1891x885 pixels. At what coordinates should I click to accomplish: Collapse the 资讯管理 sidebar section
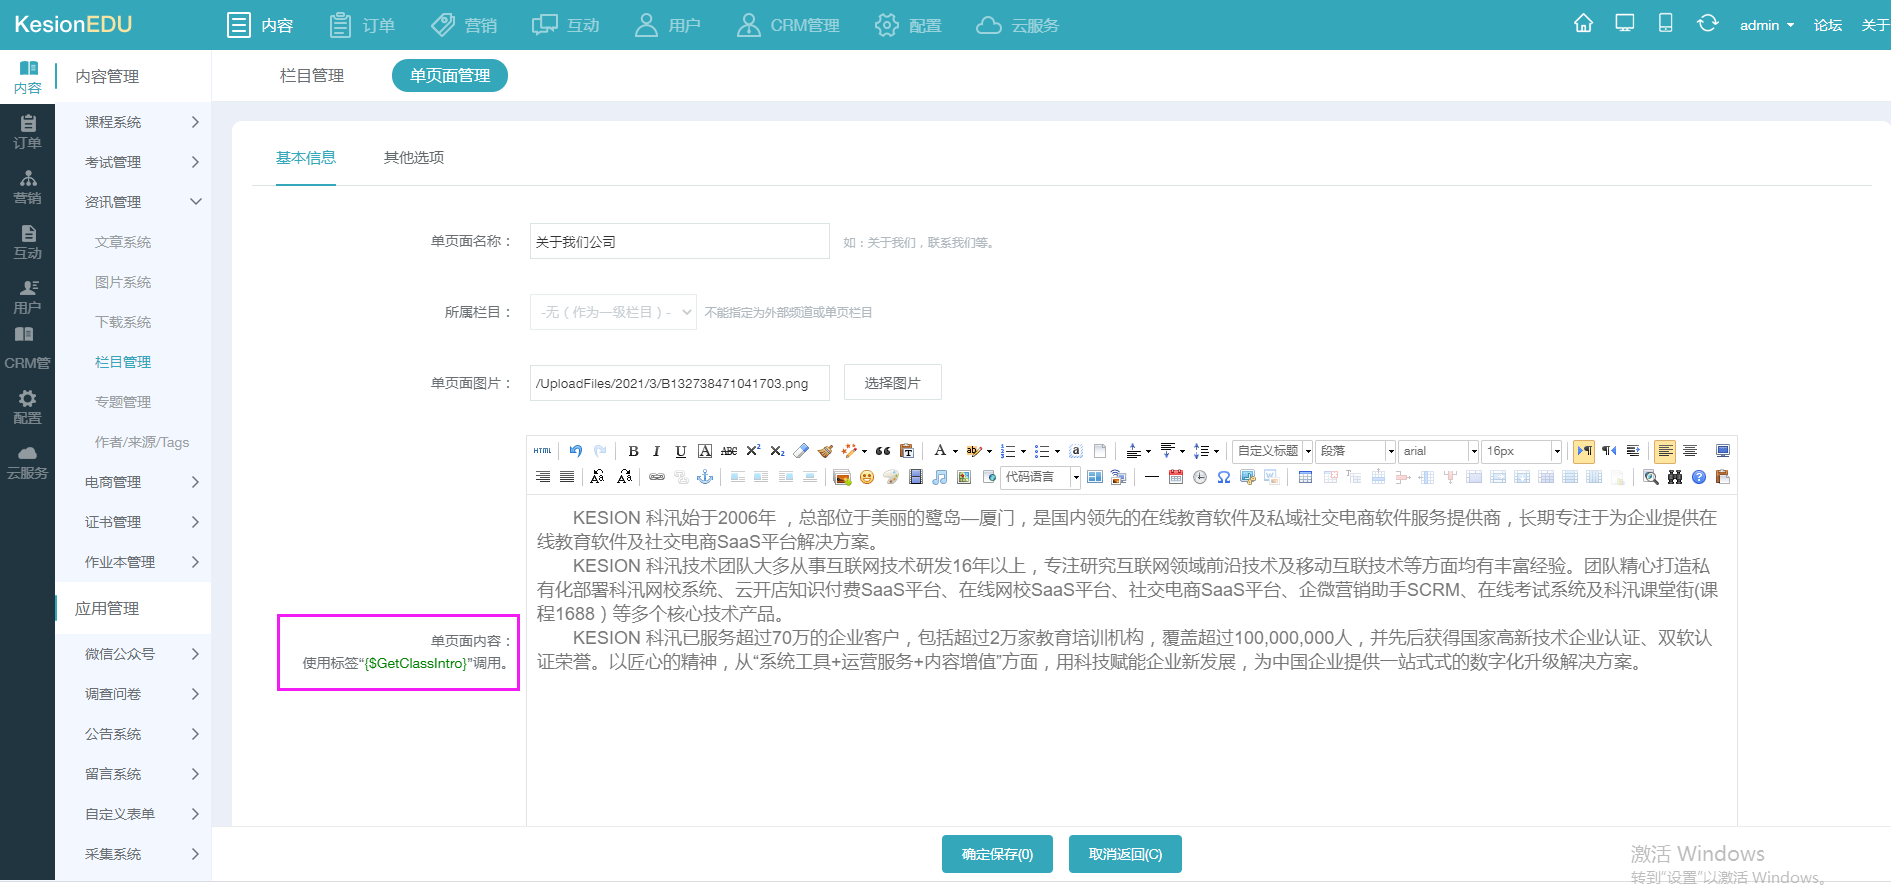(133, 202)
